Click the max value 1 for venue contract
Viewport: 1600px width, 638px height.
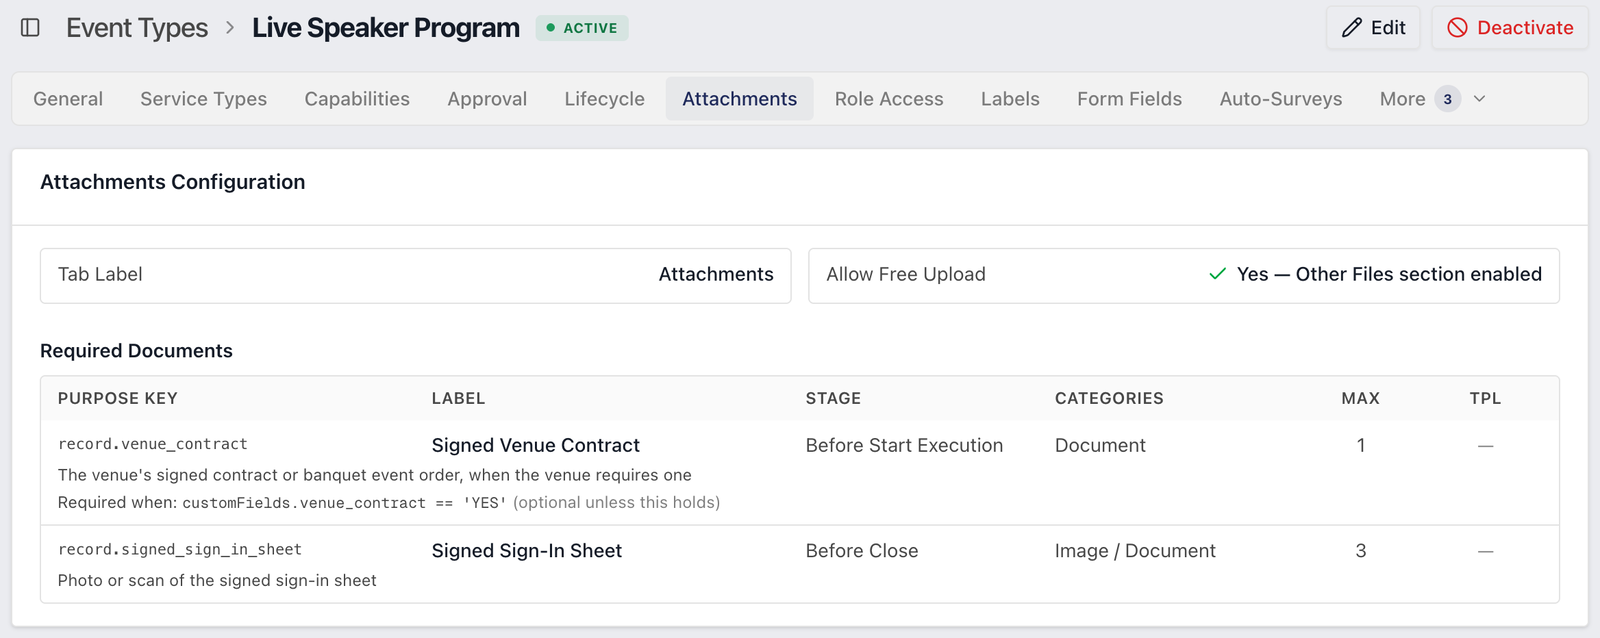click(x=1361, y=445)
